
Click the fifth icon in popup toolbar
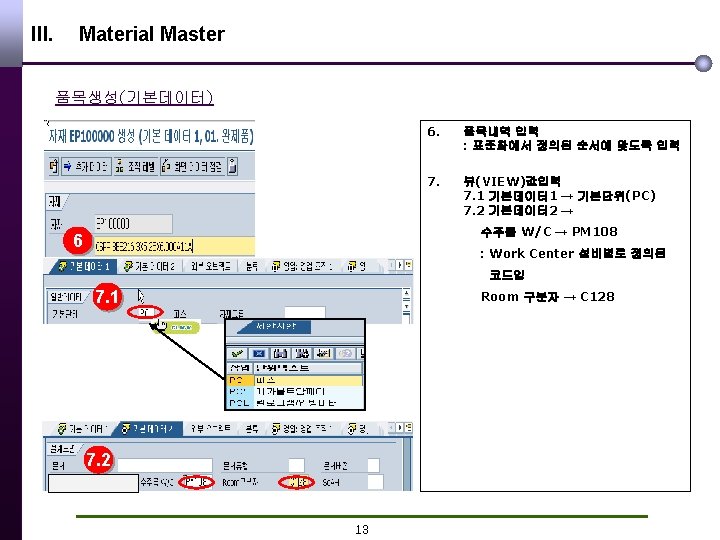[x=324, y=354]
